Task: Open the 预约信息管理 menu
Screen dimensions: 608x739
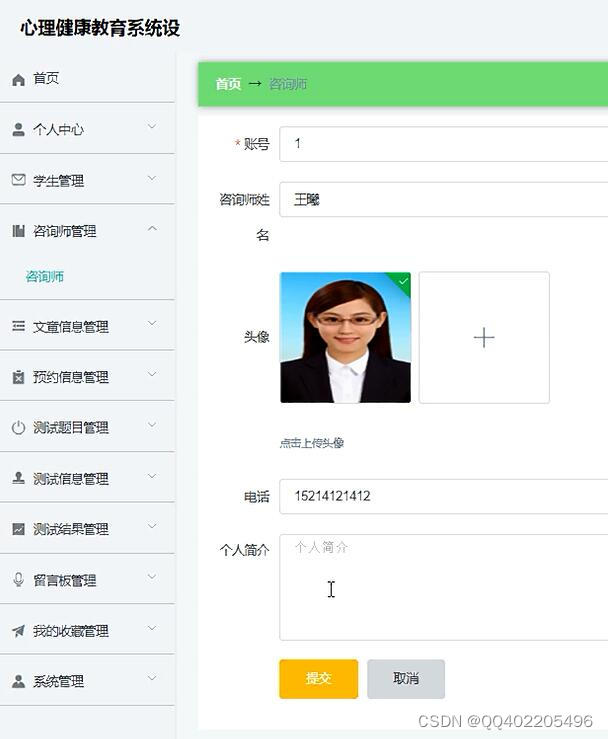Action: click(71, 377)
